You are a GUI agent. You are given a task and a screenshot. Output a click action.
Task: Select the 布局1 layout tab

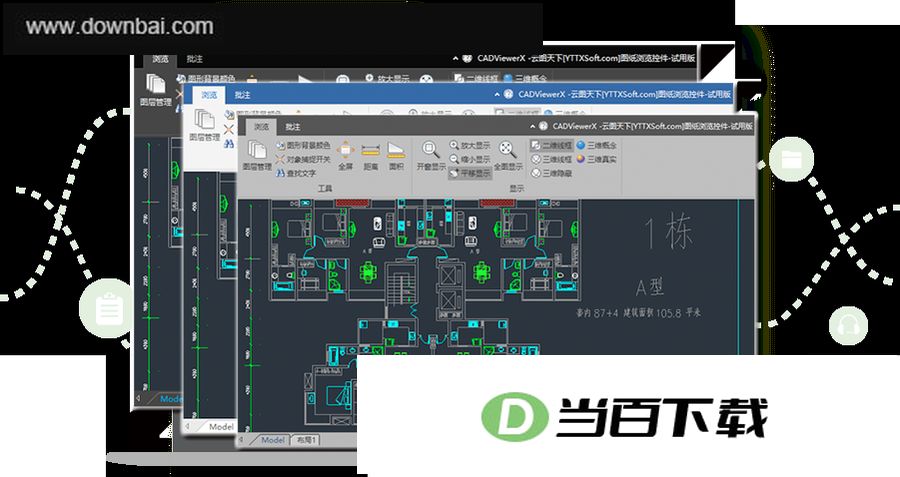307,440
